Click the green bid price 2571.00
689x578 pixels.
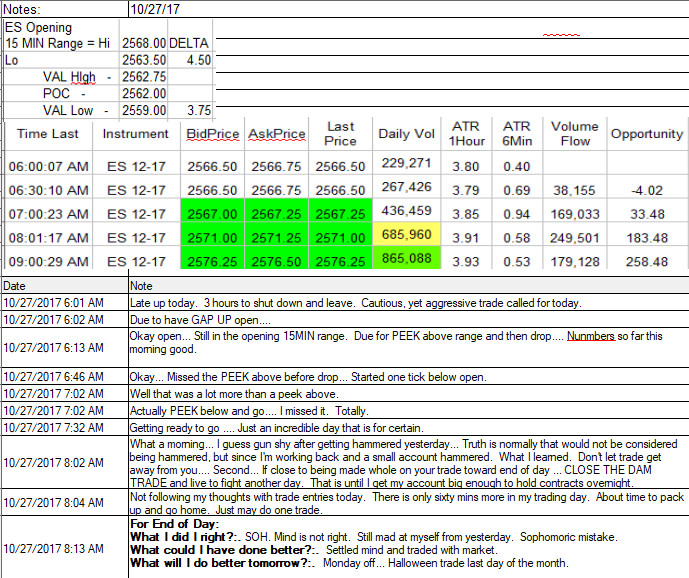tap(213, 238)
